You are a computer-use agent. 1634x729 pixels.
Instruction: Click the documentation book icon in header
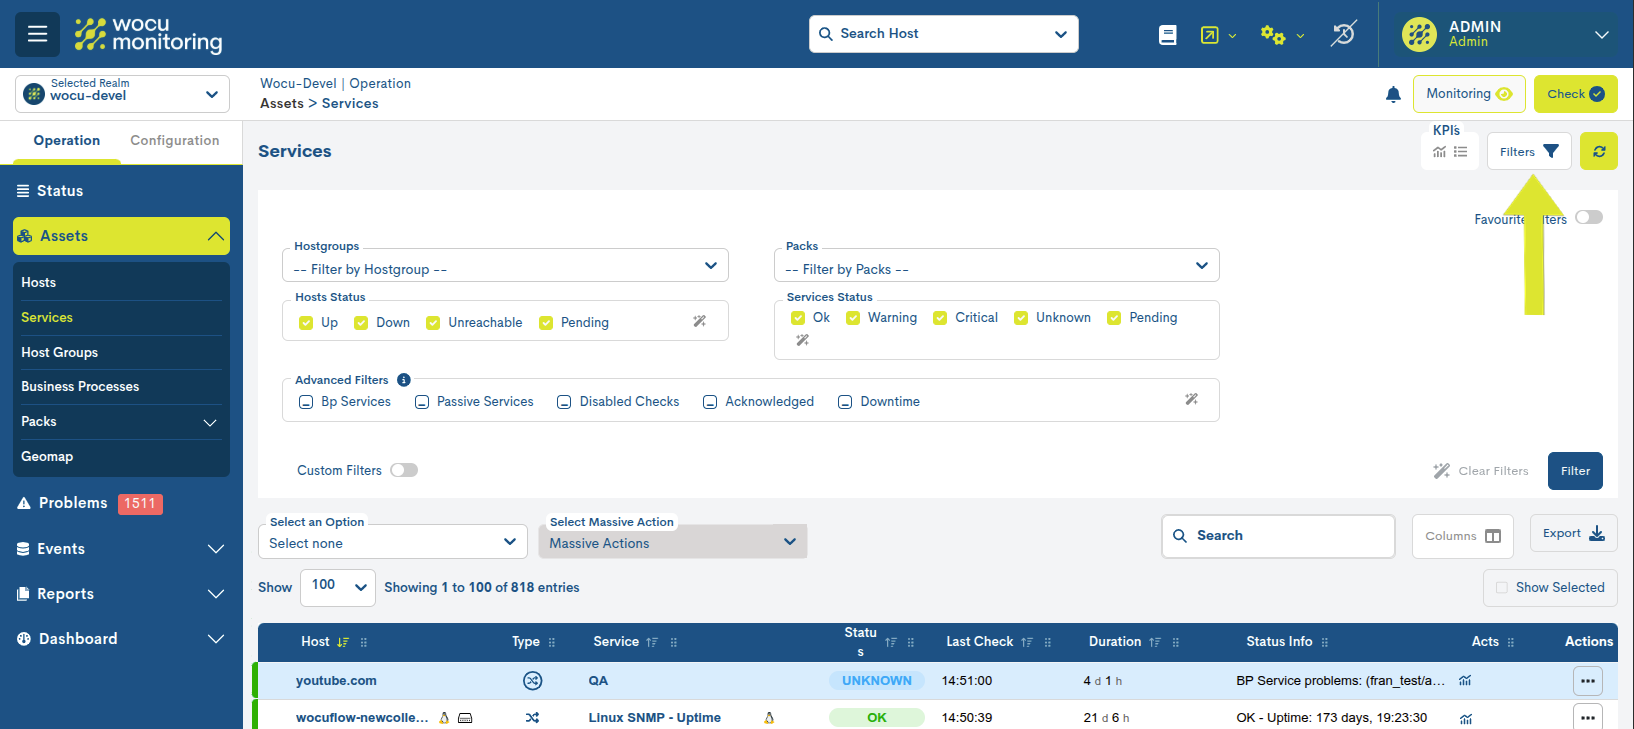1167,35
